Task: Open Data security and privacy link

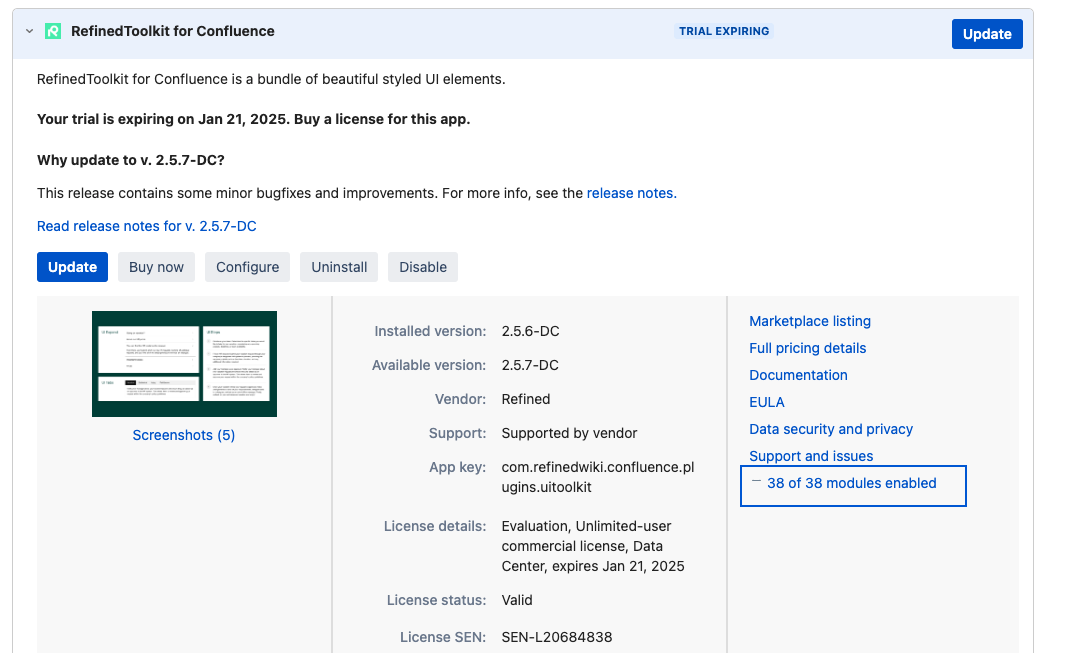Action: [x=831, y=430]
